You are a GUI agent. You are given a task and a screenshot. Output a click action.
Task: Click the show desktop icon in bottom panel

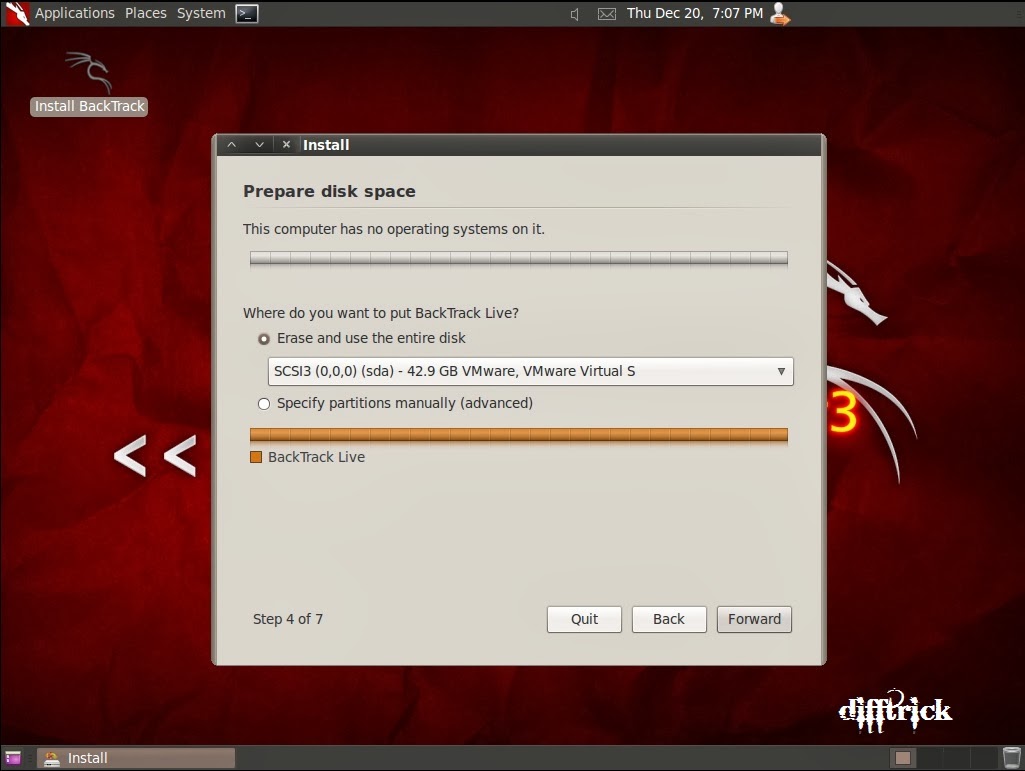(x=12, y=758)
